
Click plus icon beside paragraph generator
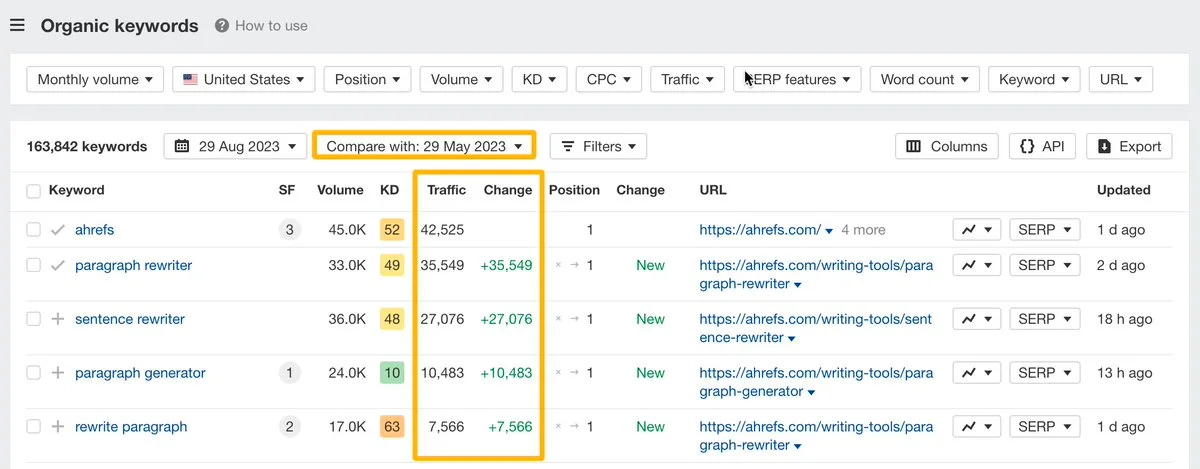coord(58,373)
